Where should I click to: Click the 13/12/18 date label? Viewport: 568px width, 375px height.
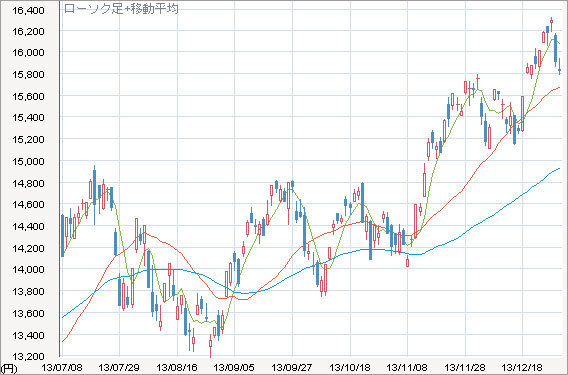pyautogui.click(x=522, y=368)
